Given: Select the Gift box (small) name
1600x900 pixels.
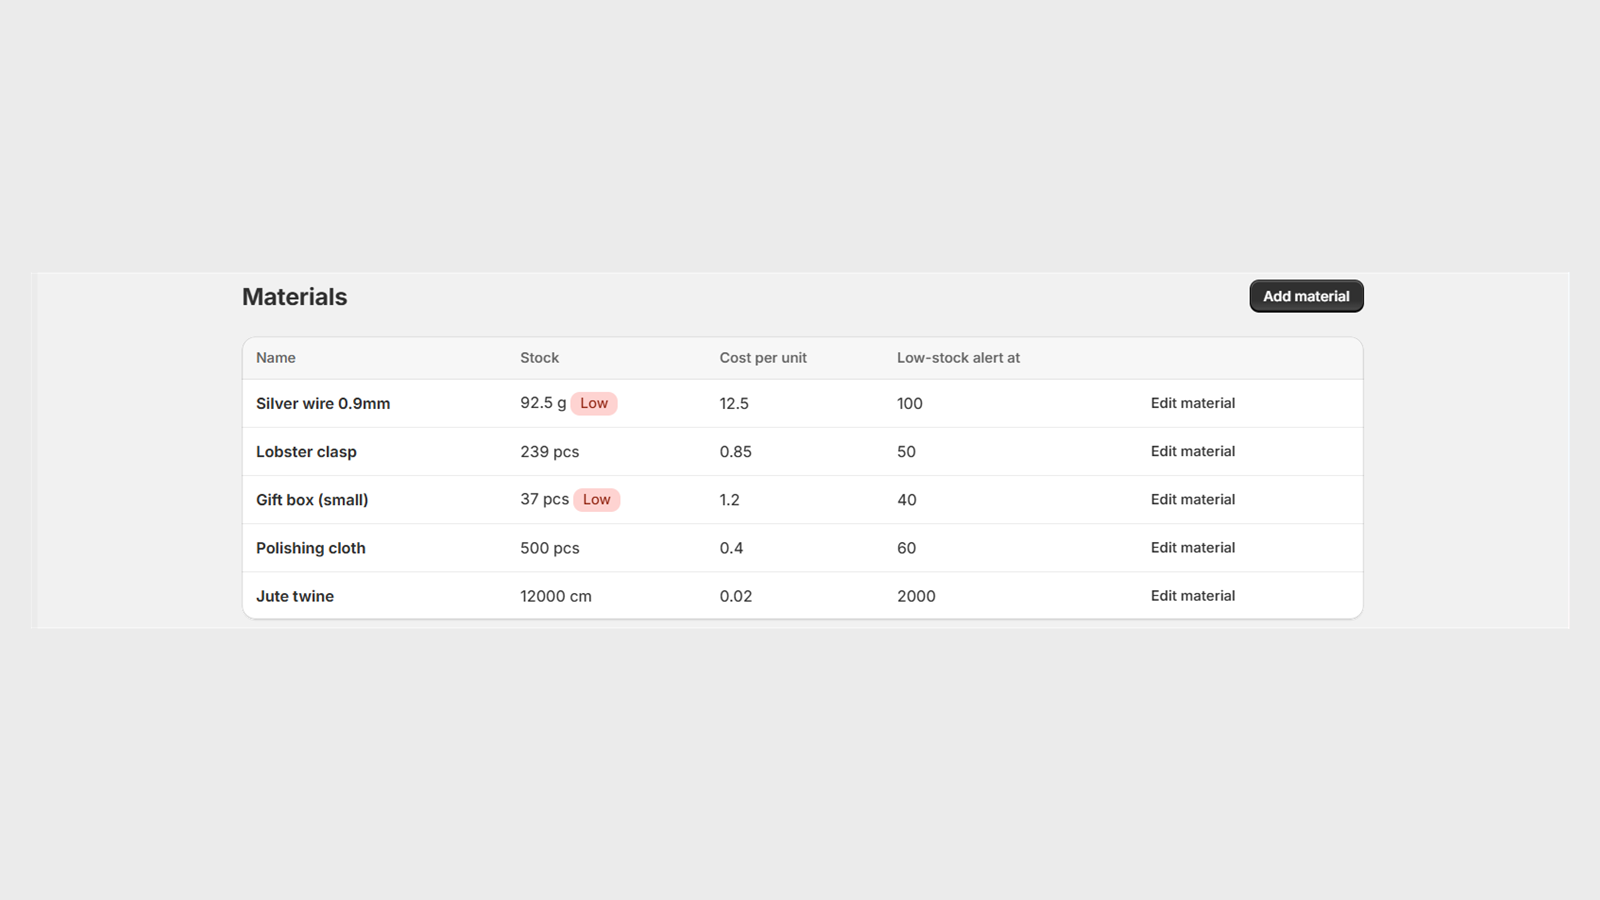Looking at the screenshot, I should pos(312,499).
